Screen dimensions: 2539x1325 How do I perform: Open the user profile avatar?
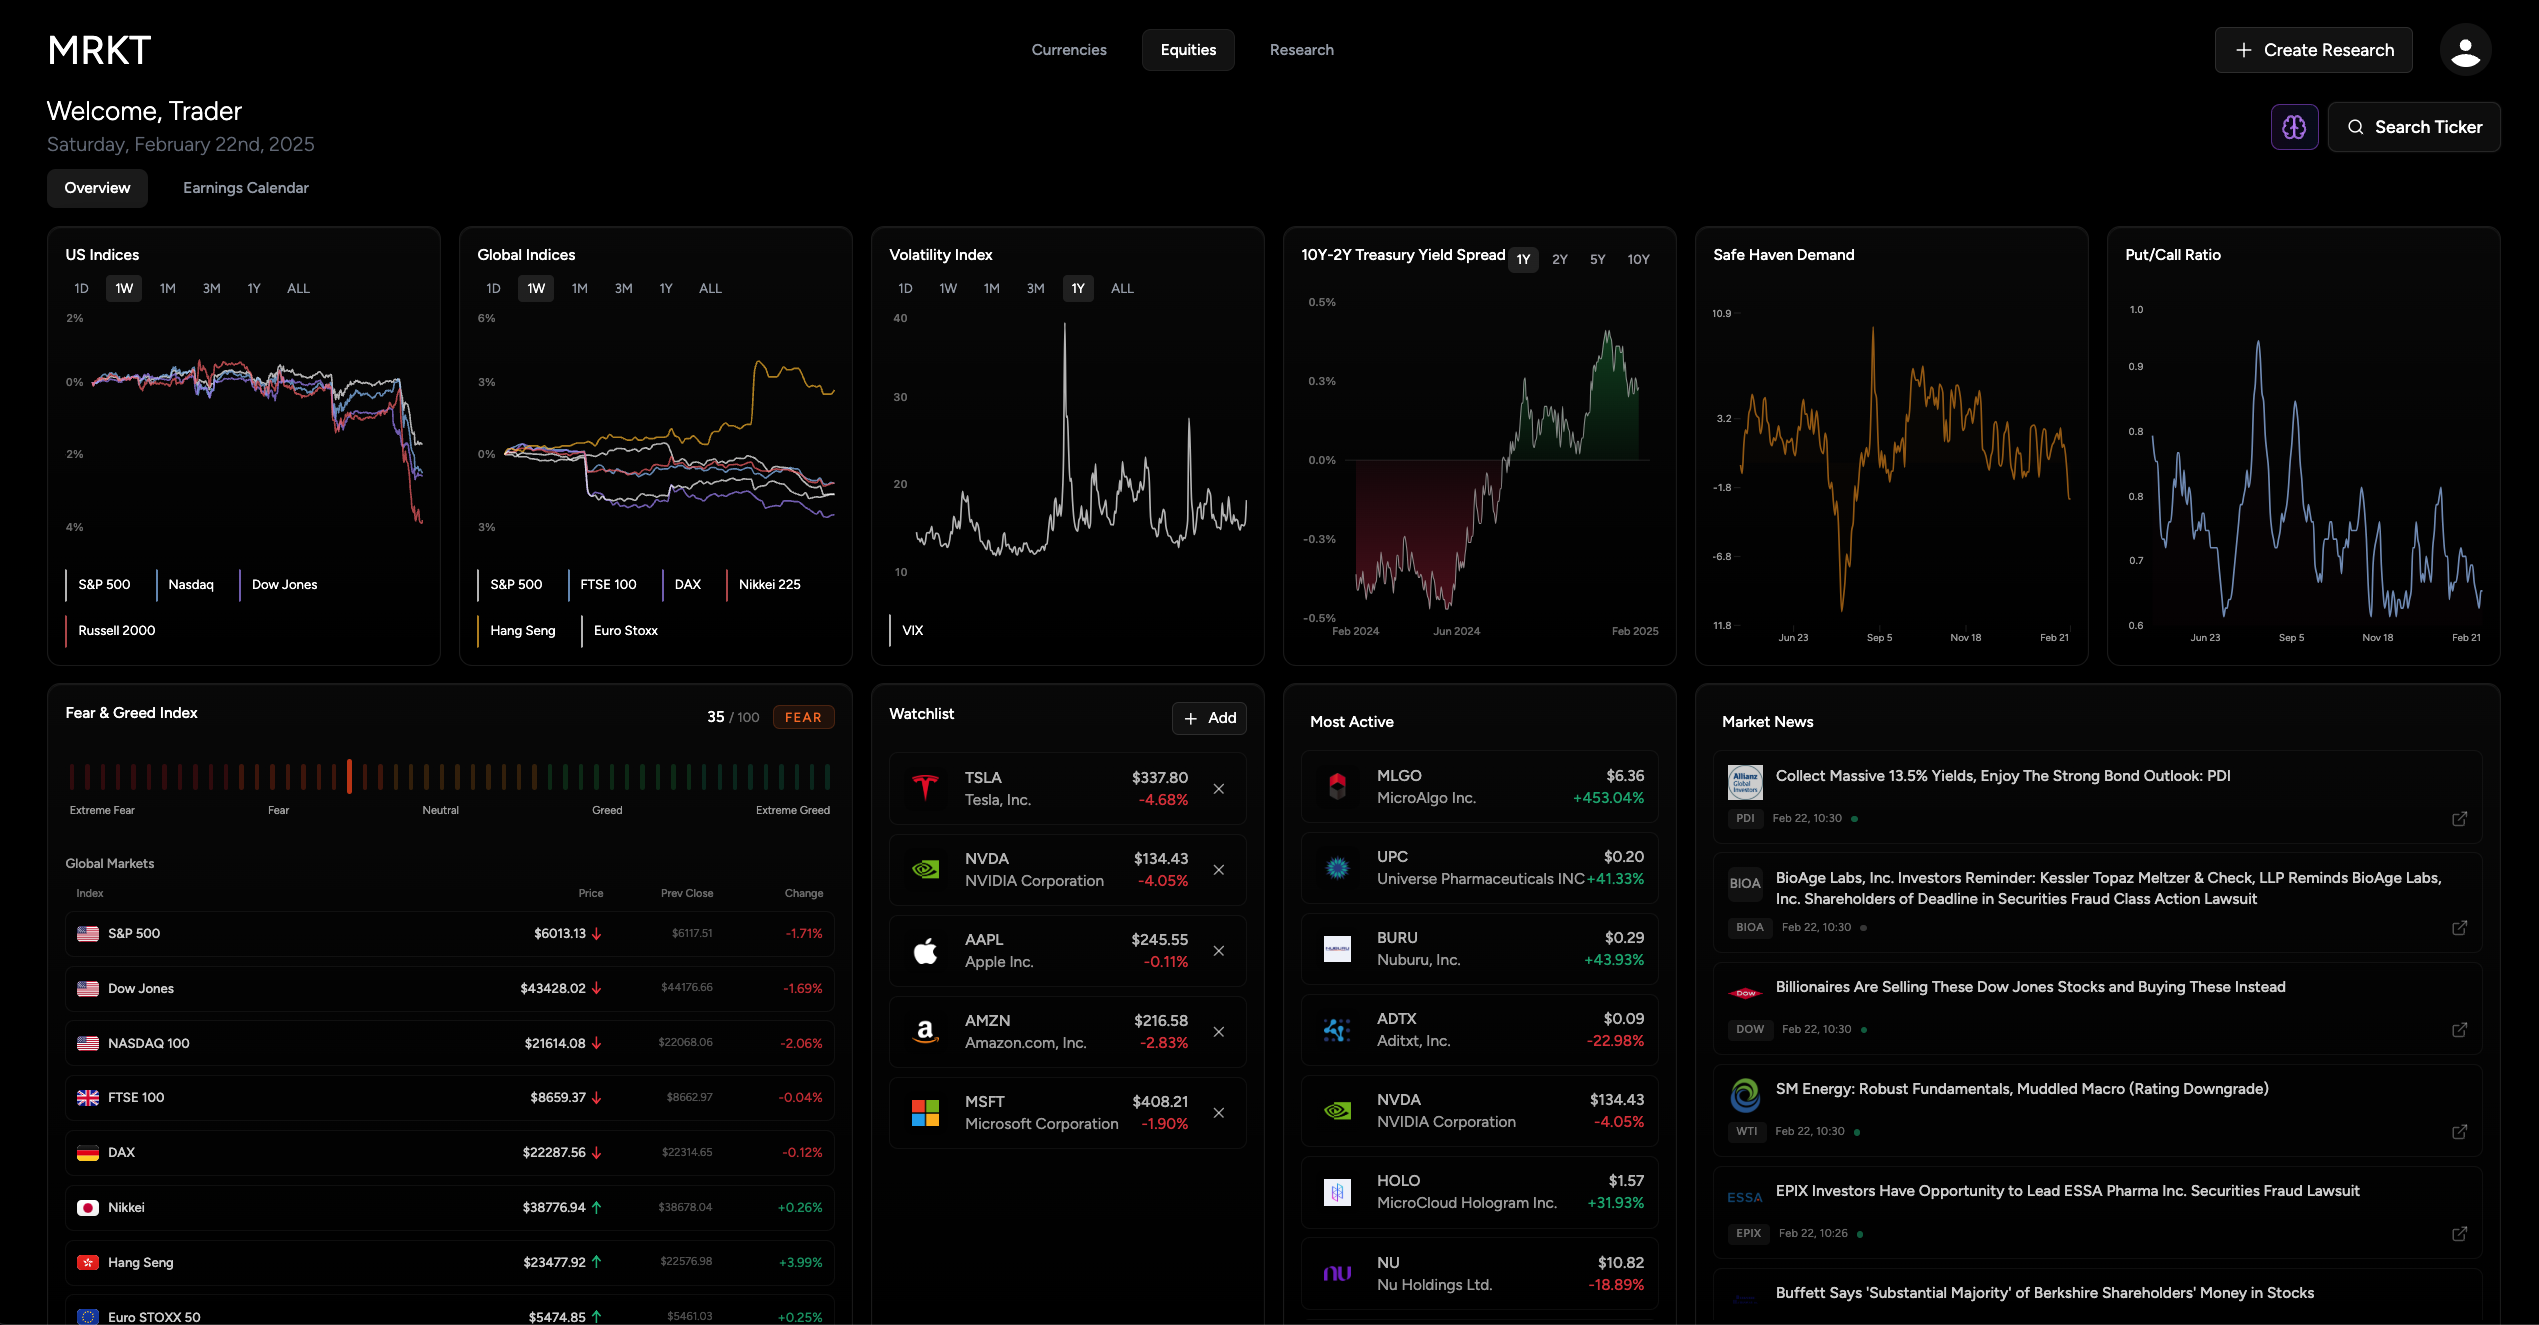(2465, 50)
